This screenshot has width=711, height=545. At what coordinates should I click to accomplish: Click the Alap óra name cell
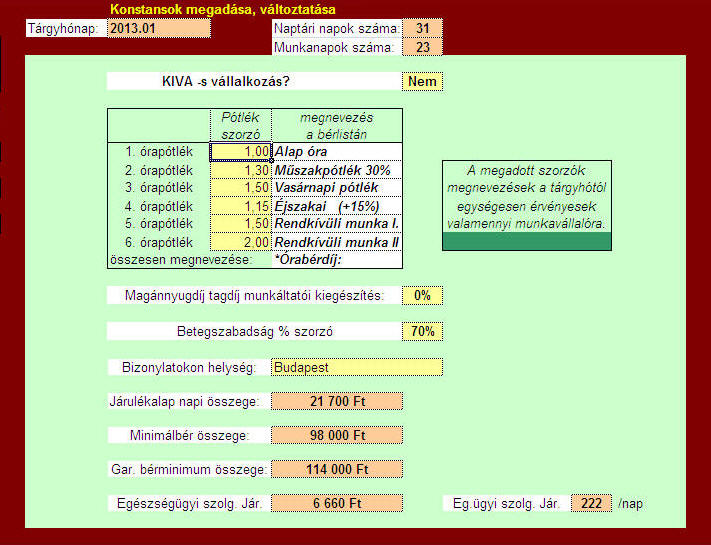tap(337, 152)
